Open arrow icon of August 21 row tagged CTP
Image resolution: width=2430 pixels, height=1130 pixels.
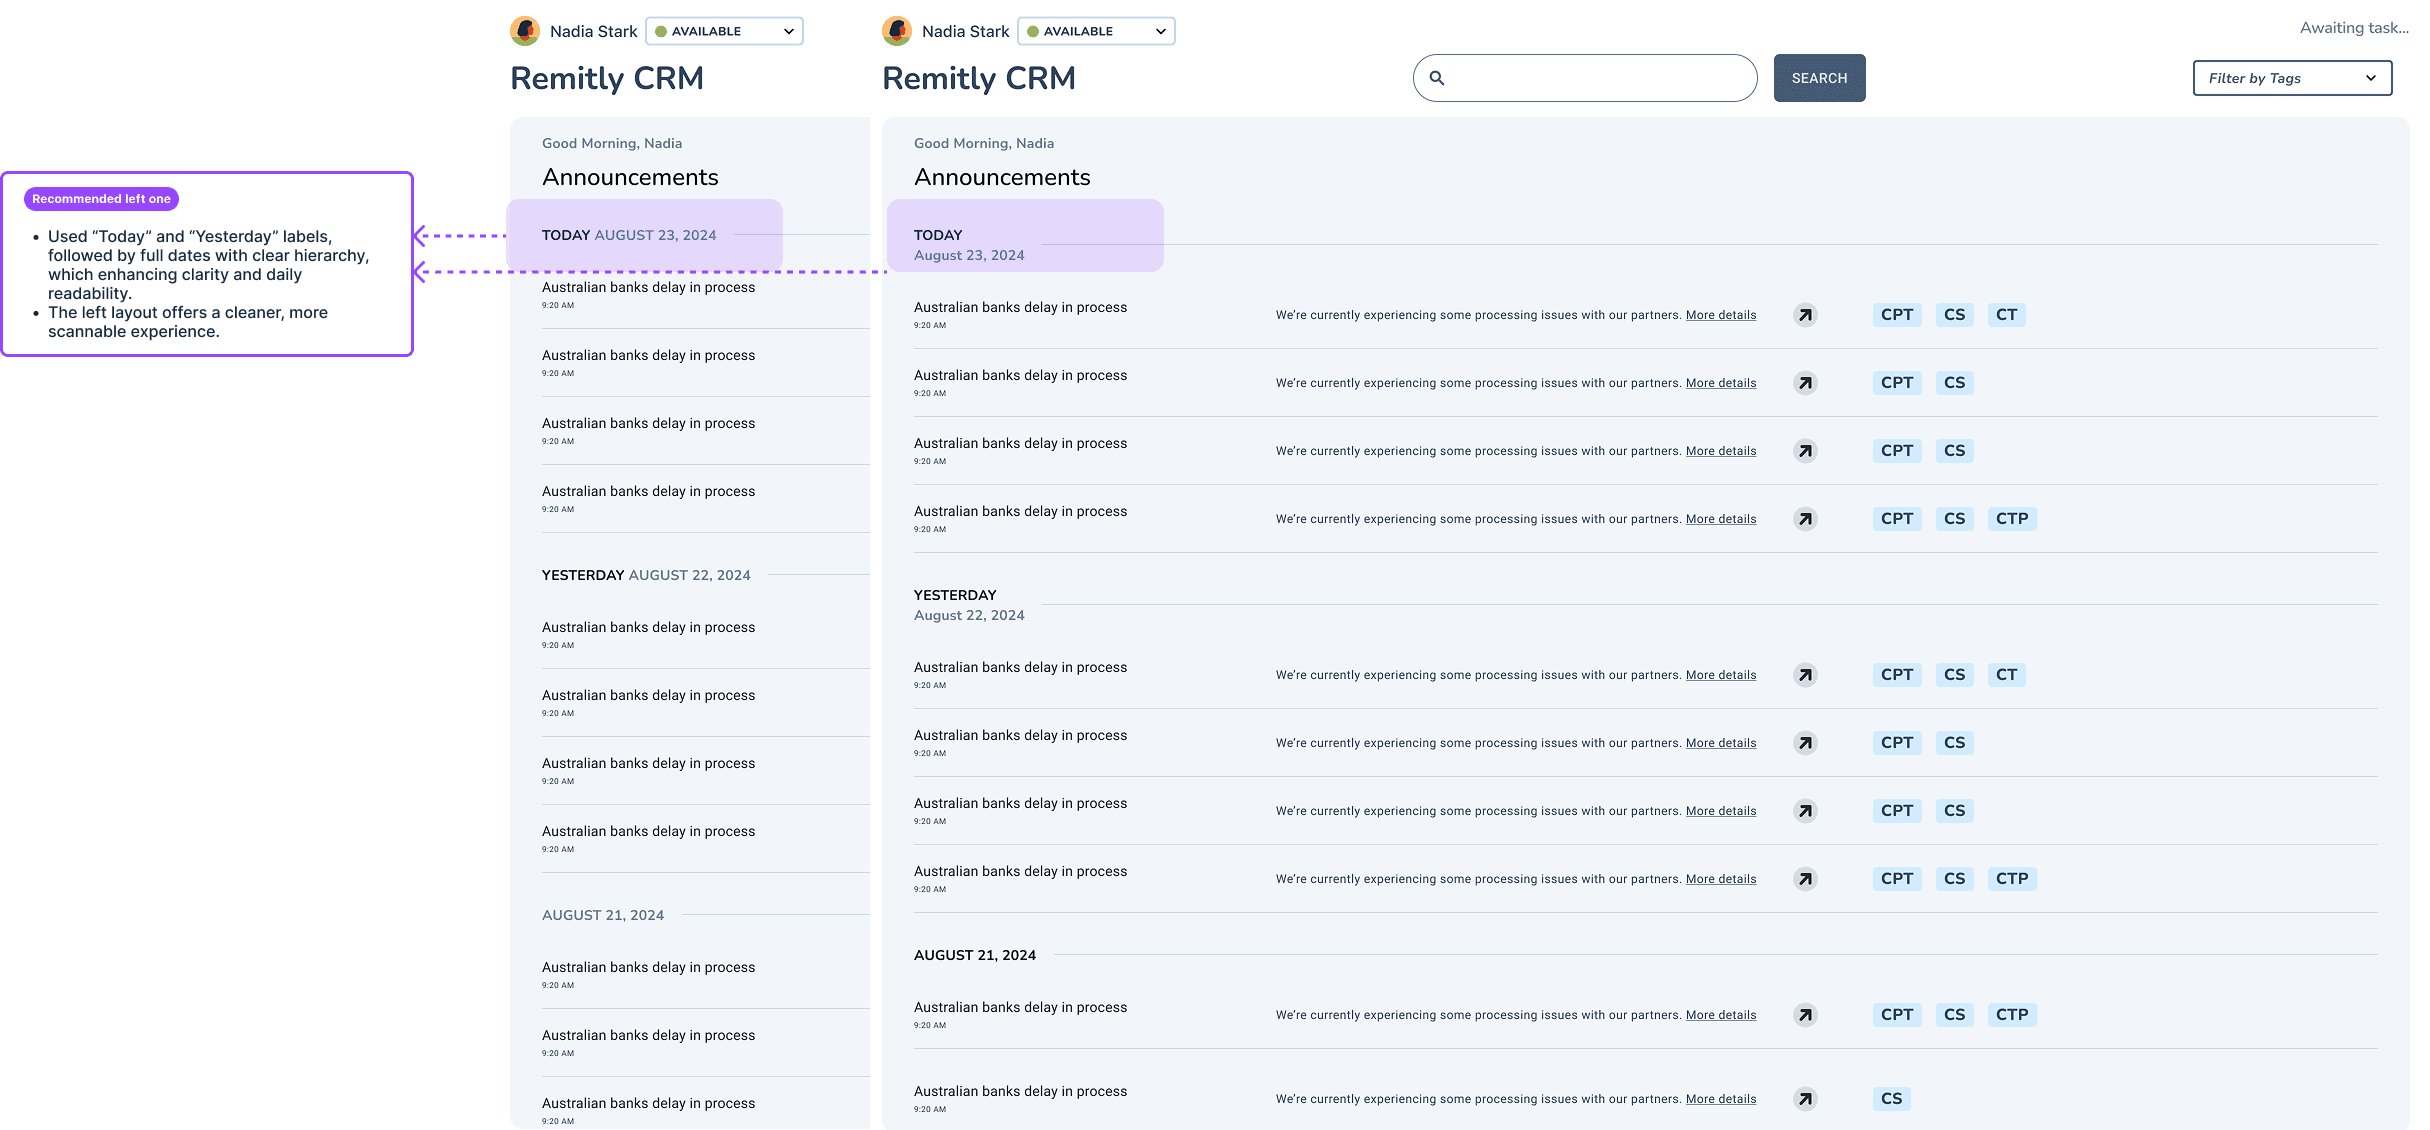pyautogui.click(x=1805, y=1015)
